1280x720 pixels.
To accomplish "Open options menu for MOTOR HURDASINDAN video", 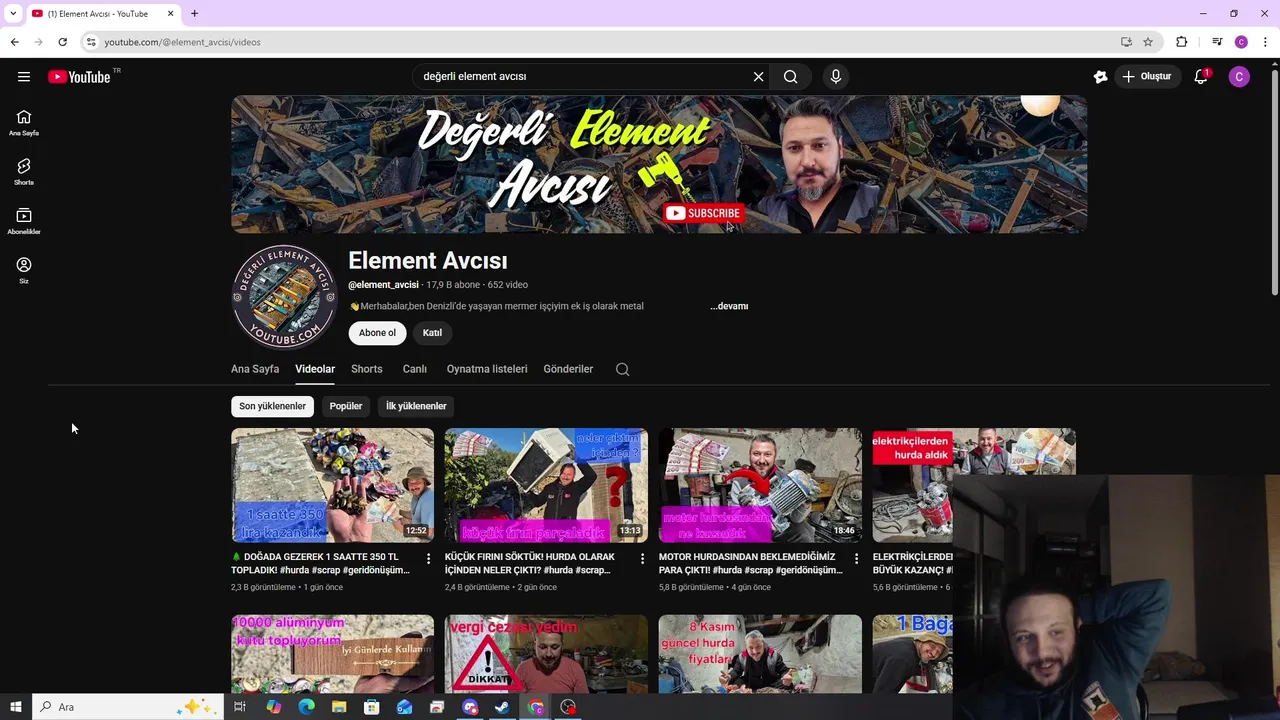I will [856, 558].
